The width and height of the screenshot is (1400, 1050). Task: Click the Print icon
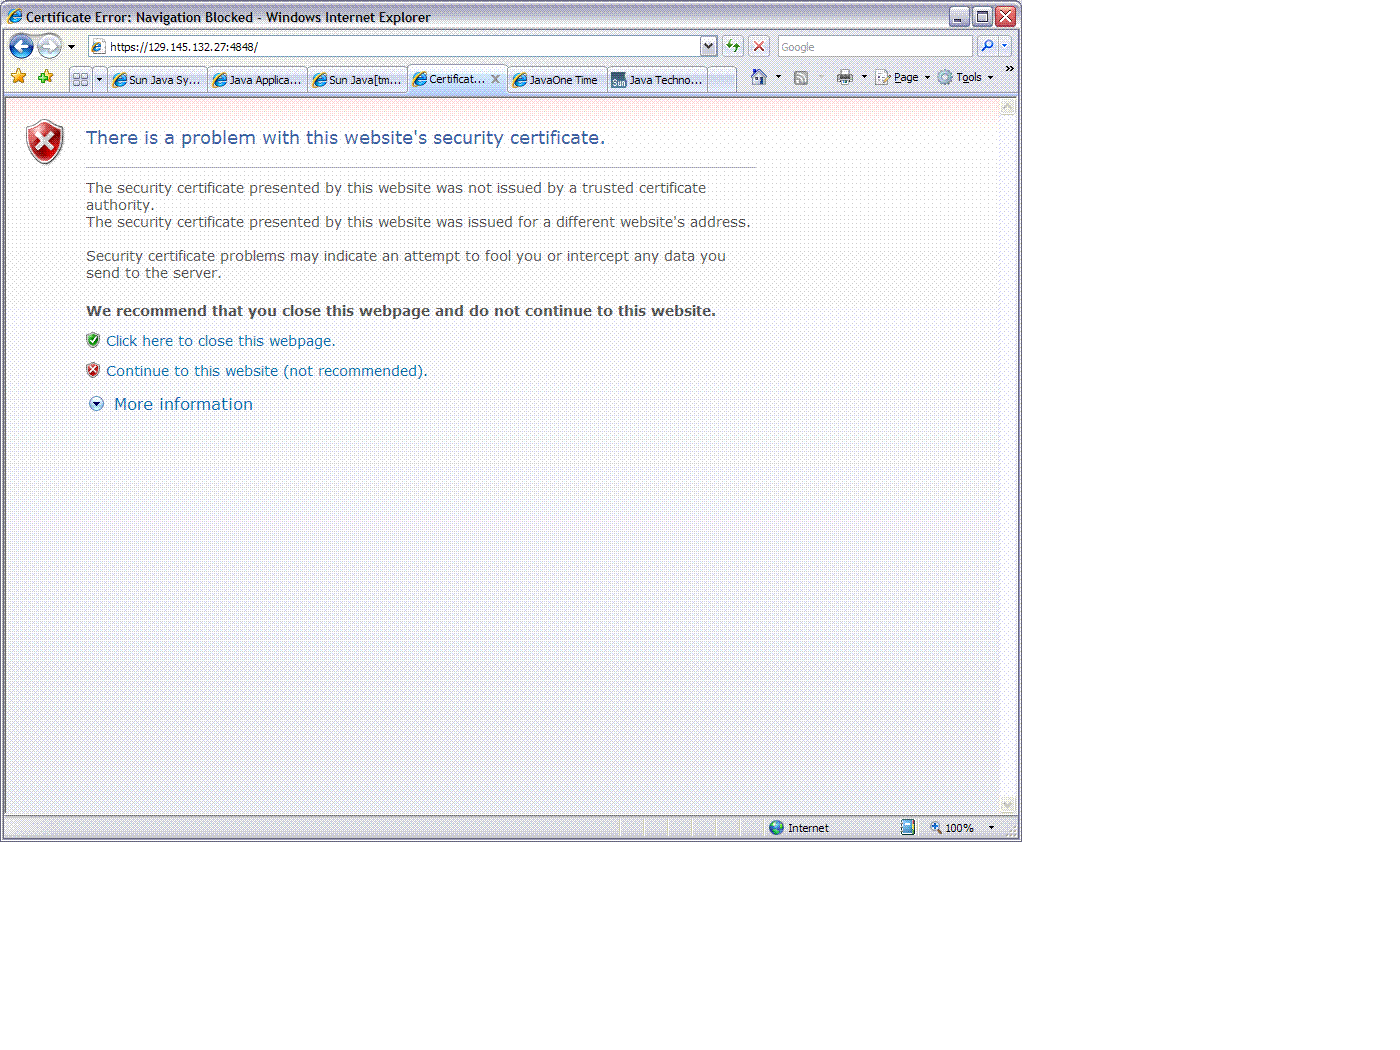pyautogui.click(x=845, y=77)
